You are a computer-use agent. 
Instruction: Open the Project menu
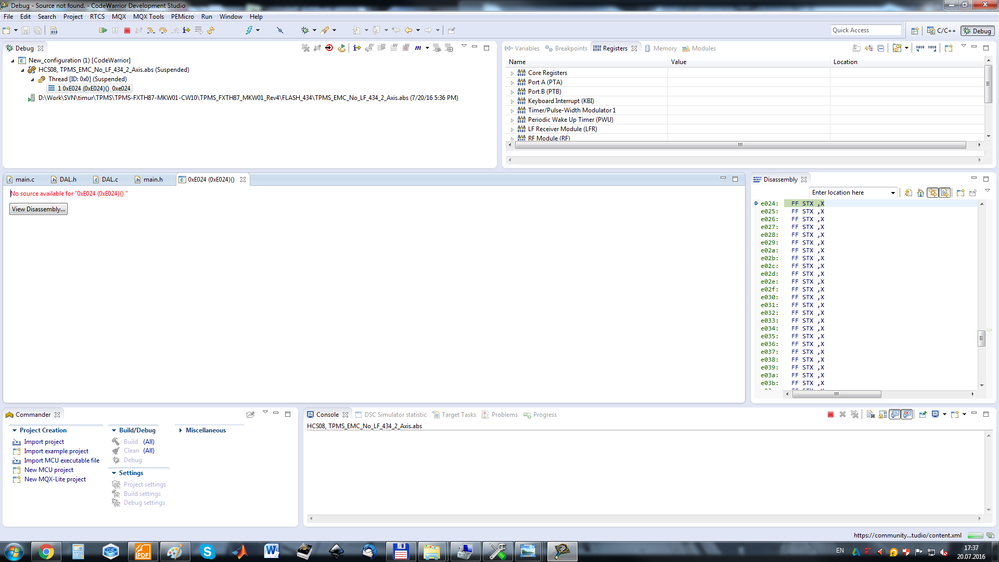point(73,17)
